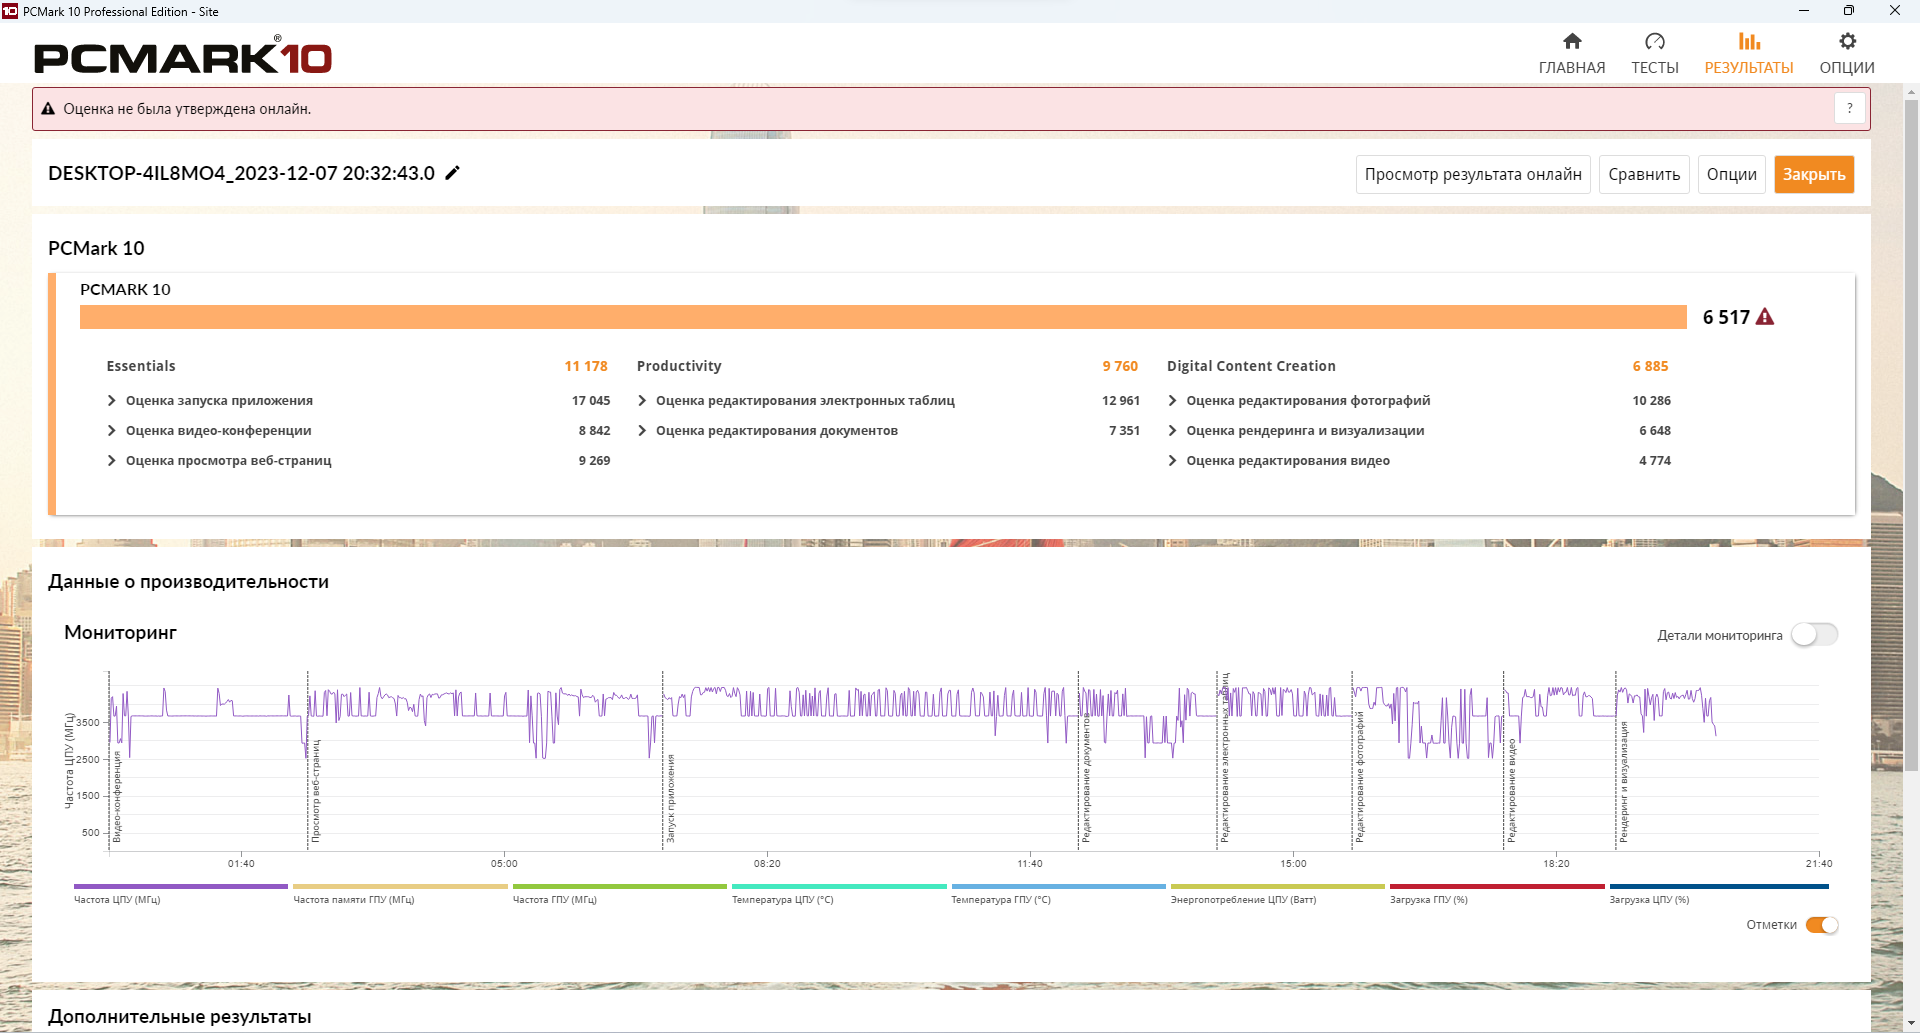The height and width of the screenshot is (1033, 1920).
Task: Click the Дополнительные результаты heading
Action: pos(180,1017)
